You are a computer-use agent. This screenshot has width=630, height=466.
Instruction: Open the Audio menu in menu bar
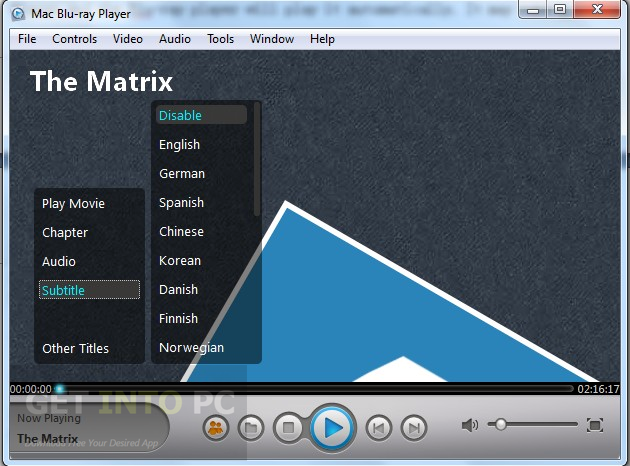[175, 39]
